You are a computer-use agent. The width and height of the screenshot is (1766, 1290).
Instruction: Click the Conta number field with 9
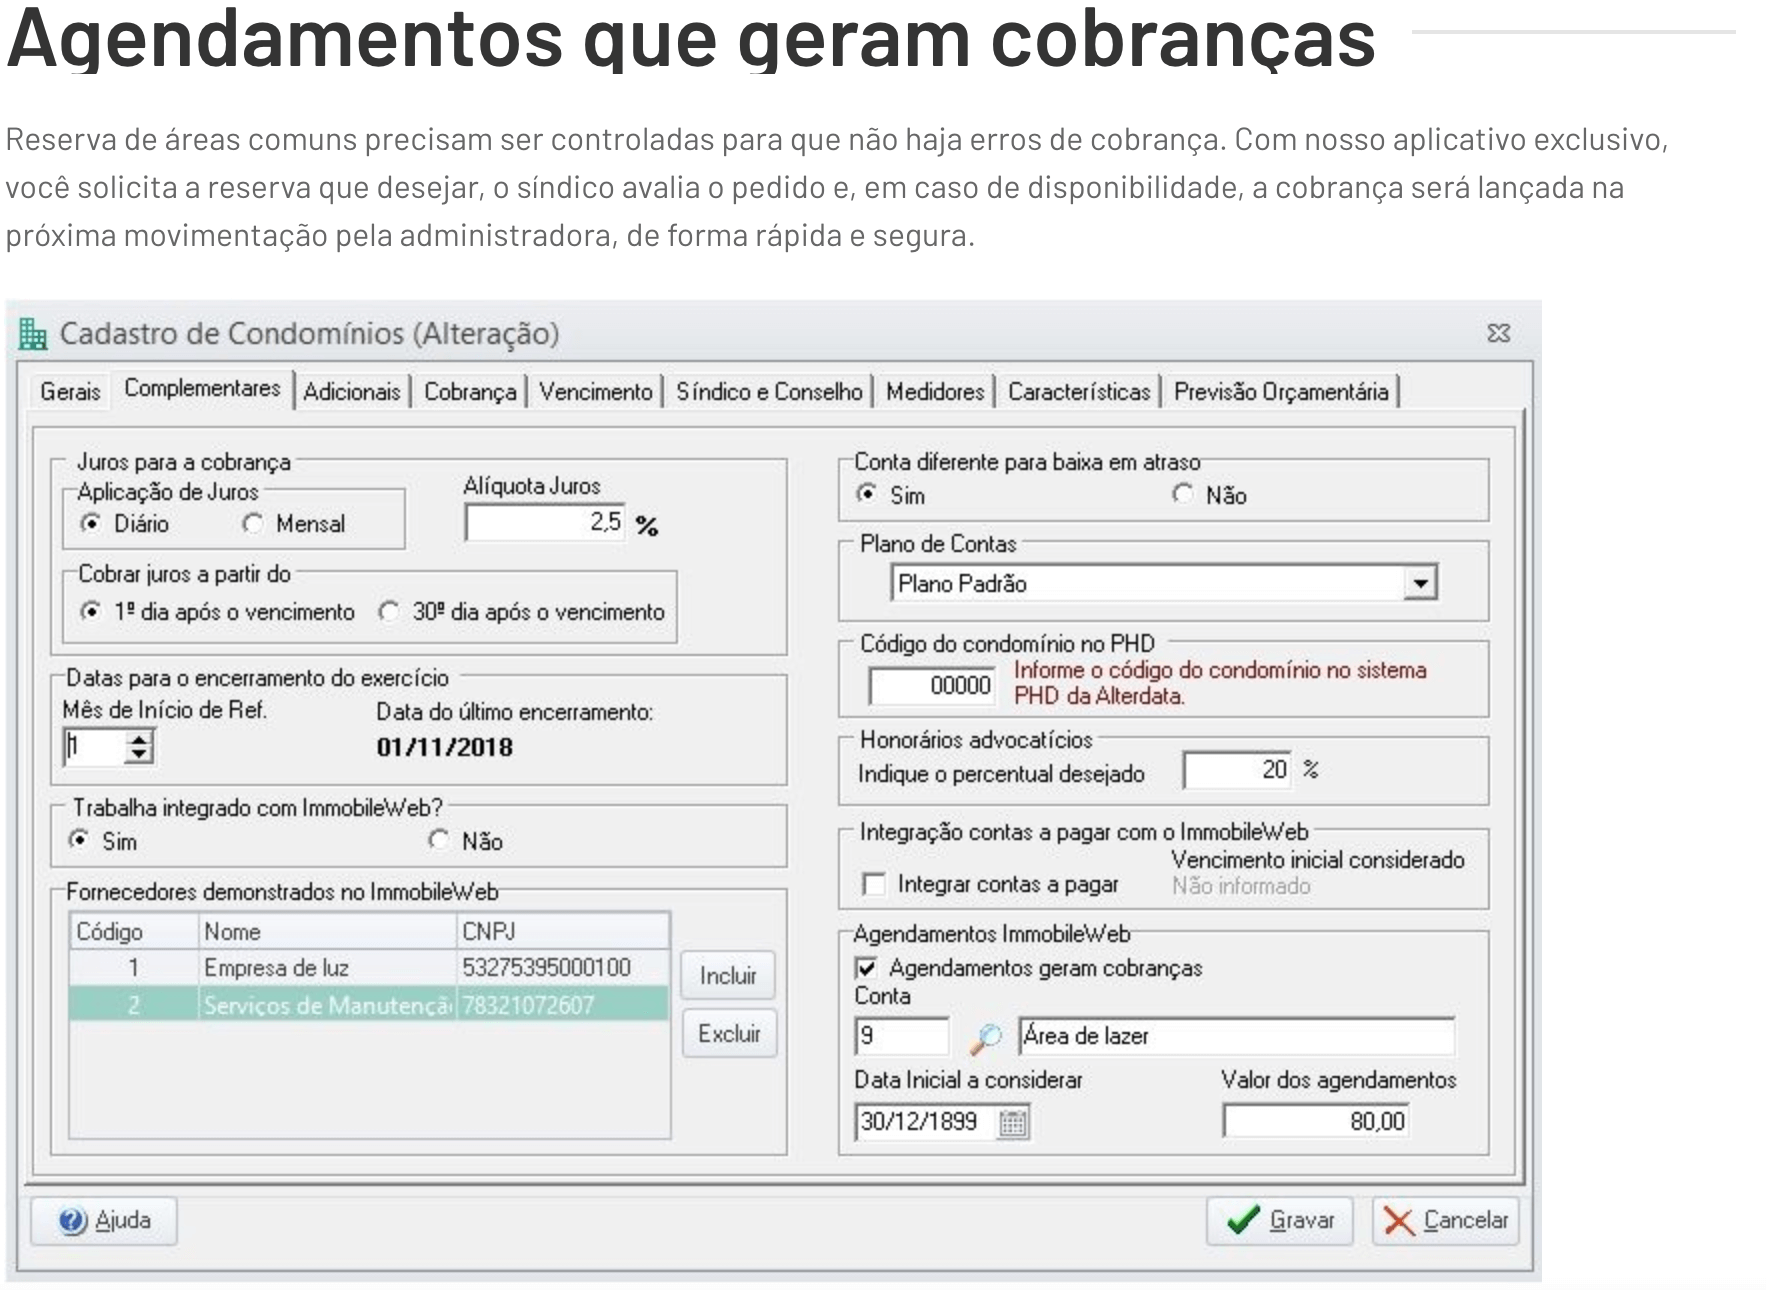pos(901,1037)
